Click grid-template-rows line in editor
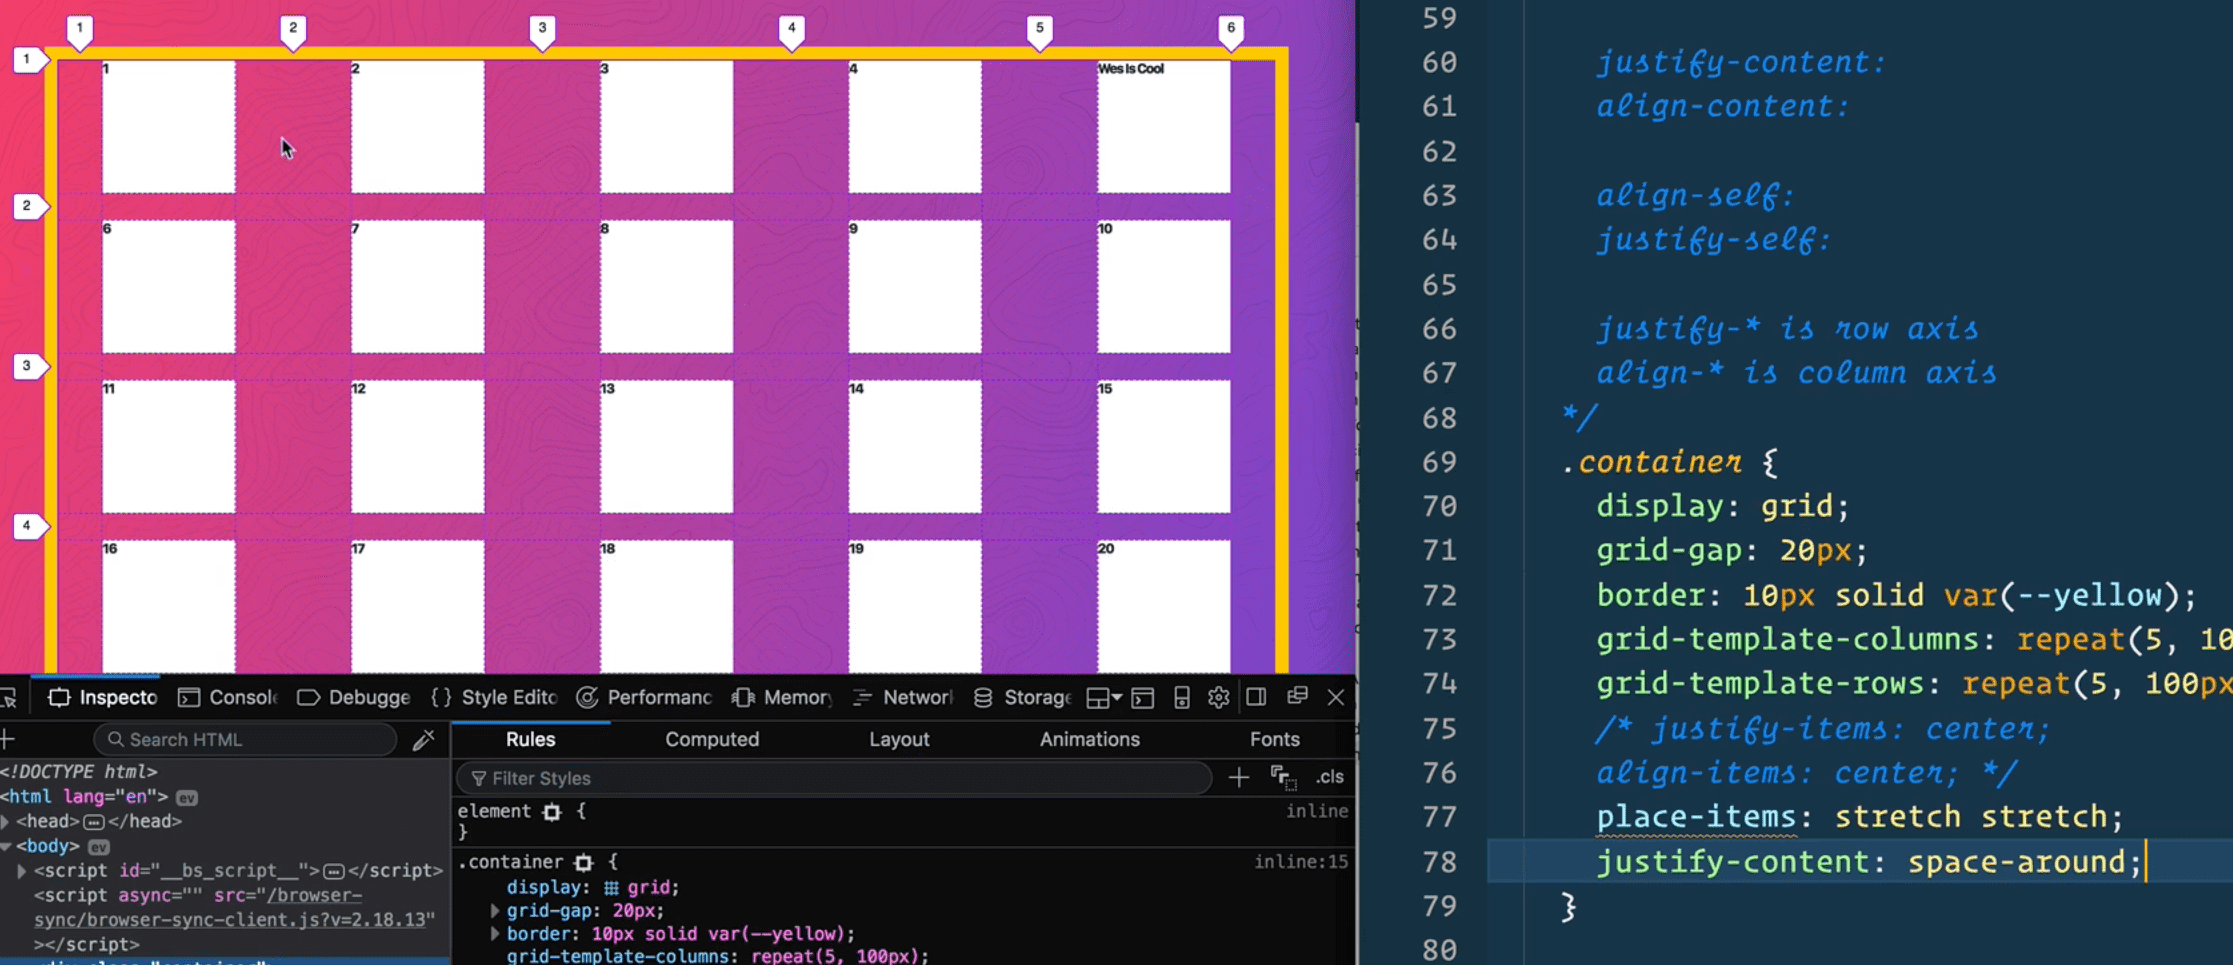 [x=1914, y=684]
